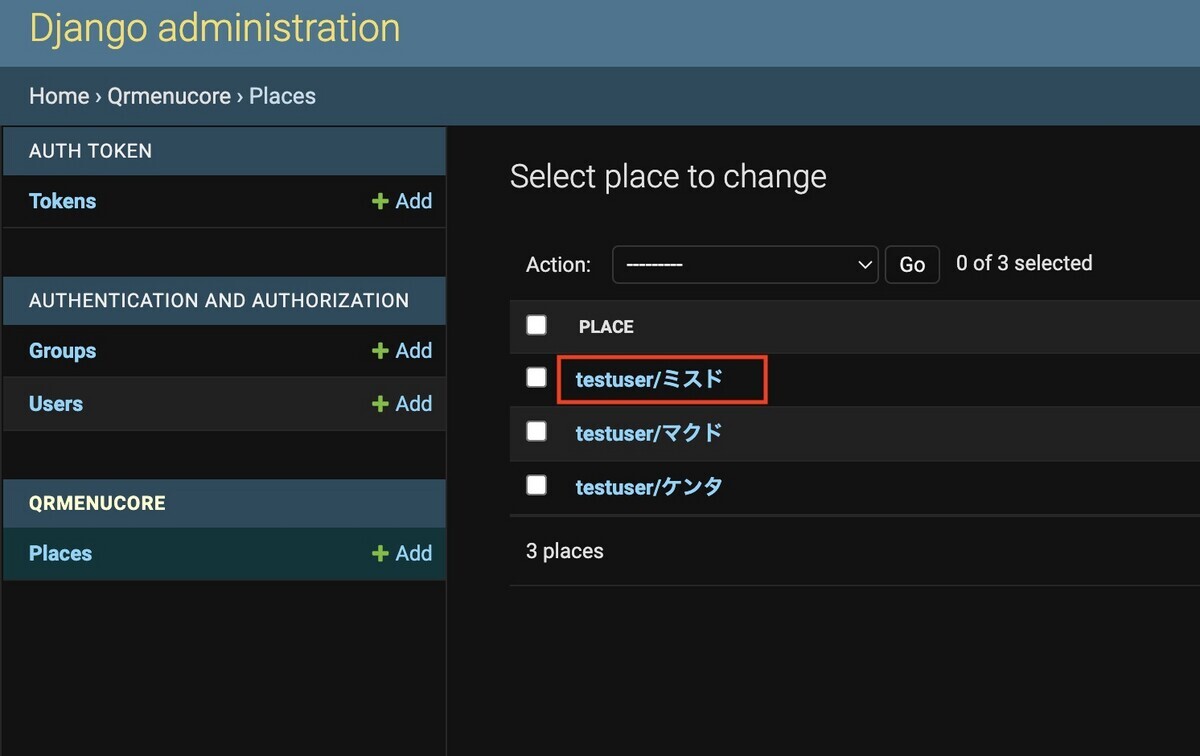Viewport: 1200px width, 756px height.
Task: Check the box for testuser/ミスド
Action: (537, 377)
